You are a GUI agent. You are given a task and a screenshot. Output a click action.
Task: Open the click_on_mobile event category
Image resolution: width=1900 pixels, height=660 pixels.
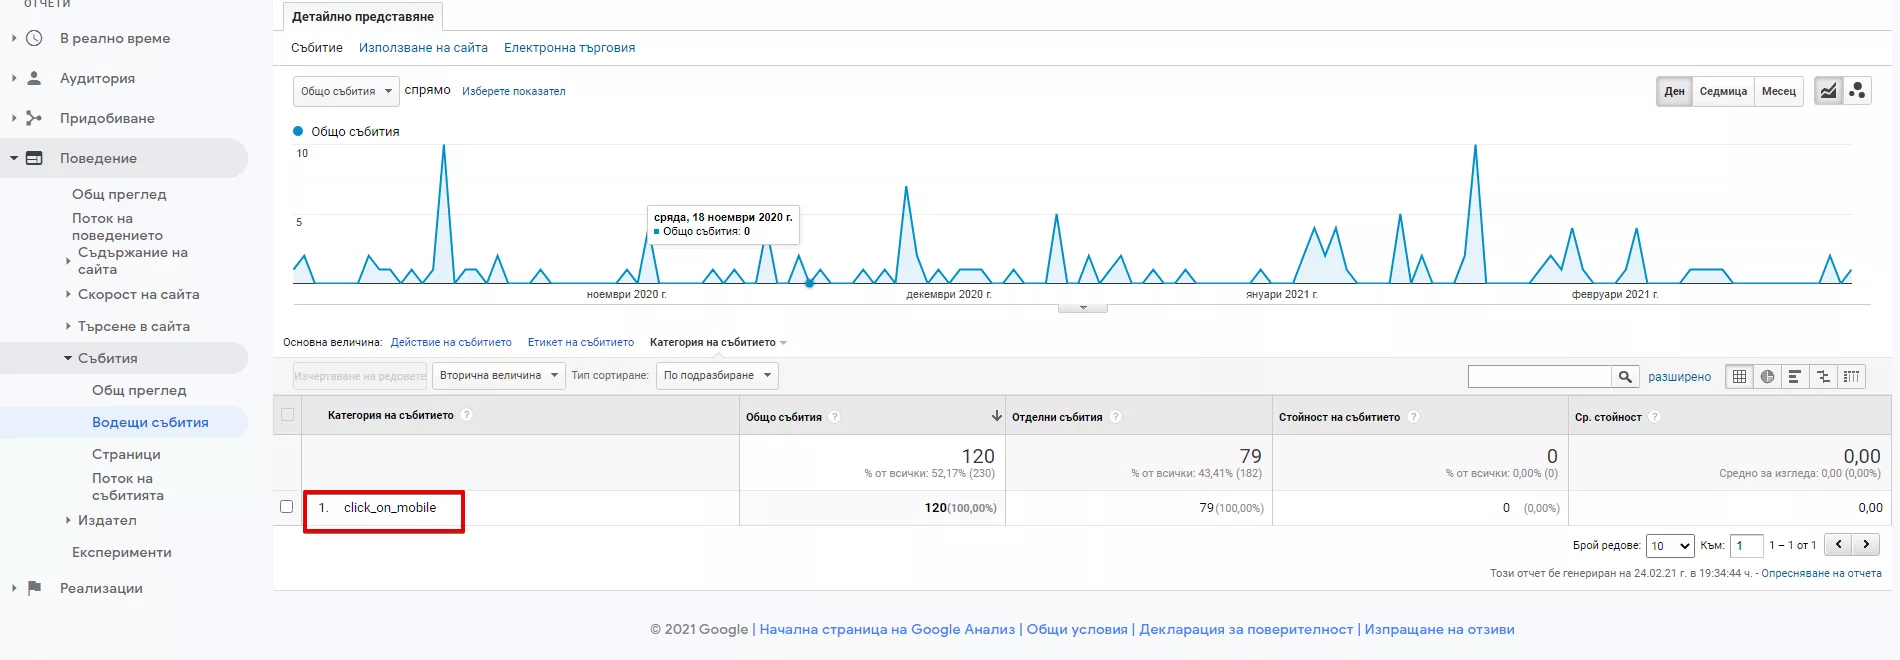pyautogui.click(x=390, y=508)
